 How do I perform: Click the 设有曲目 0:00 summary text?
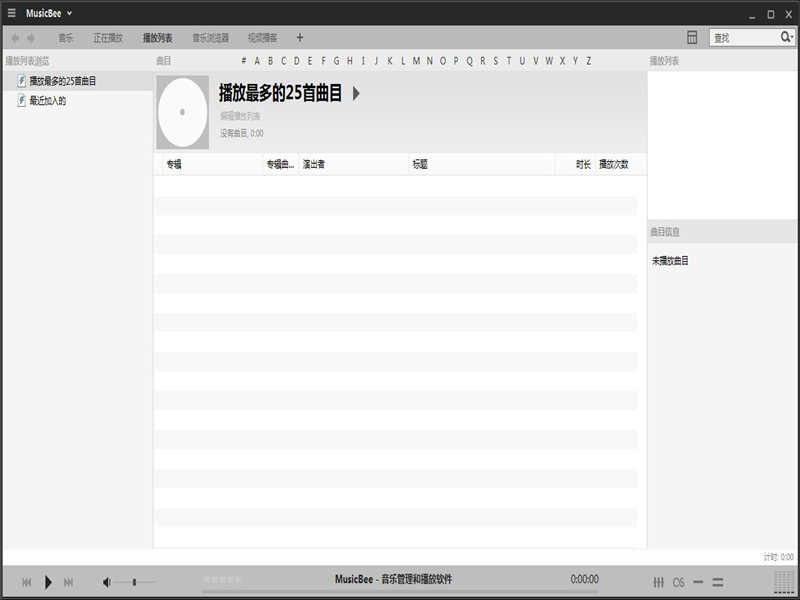tap(242, 133)
